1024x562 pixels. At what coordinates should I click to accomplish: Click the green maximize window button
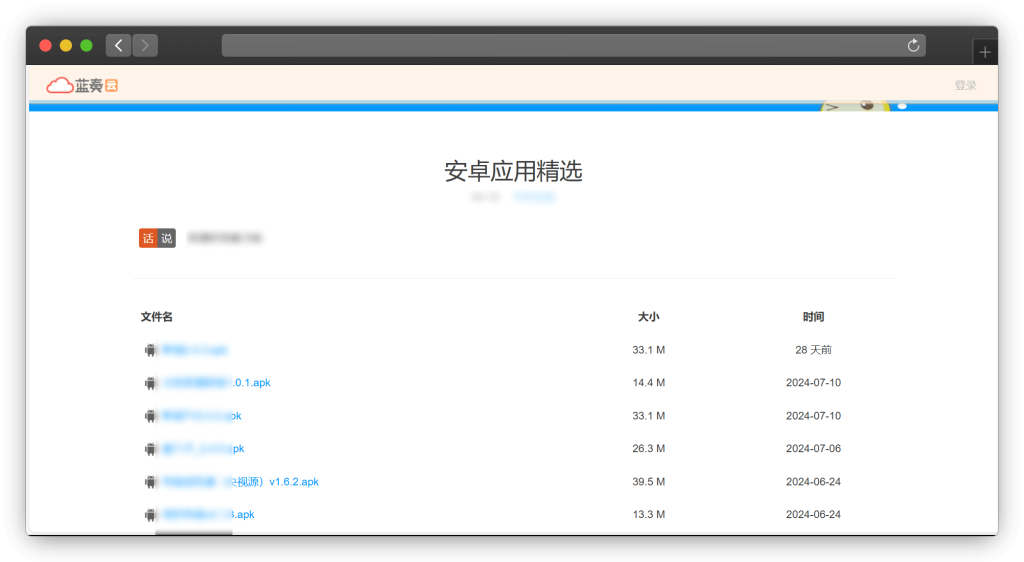[x=86, y=46]
